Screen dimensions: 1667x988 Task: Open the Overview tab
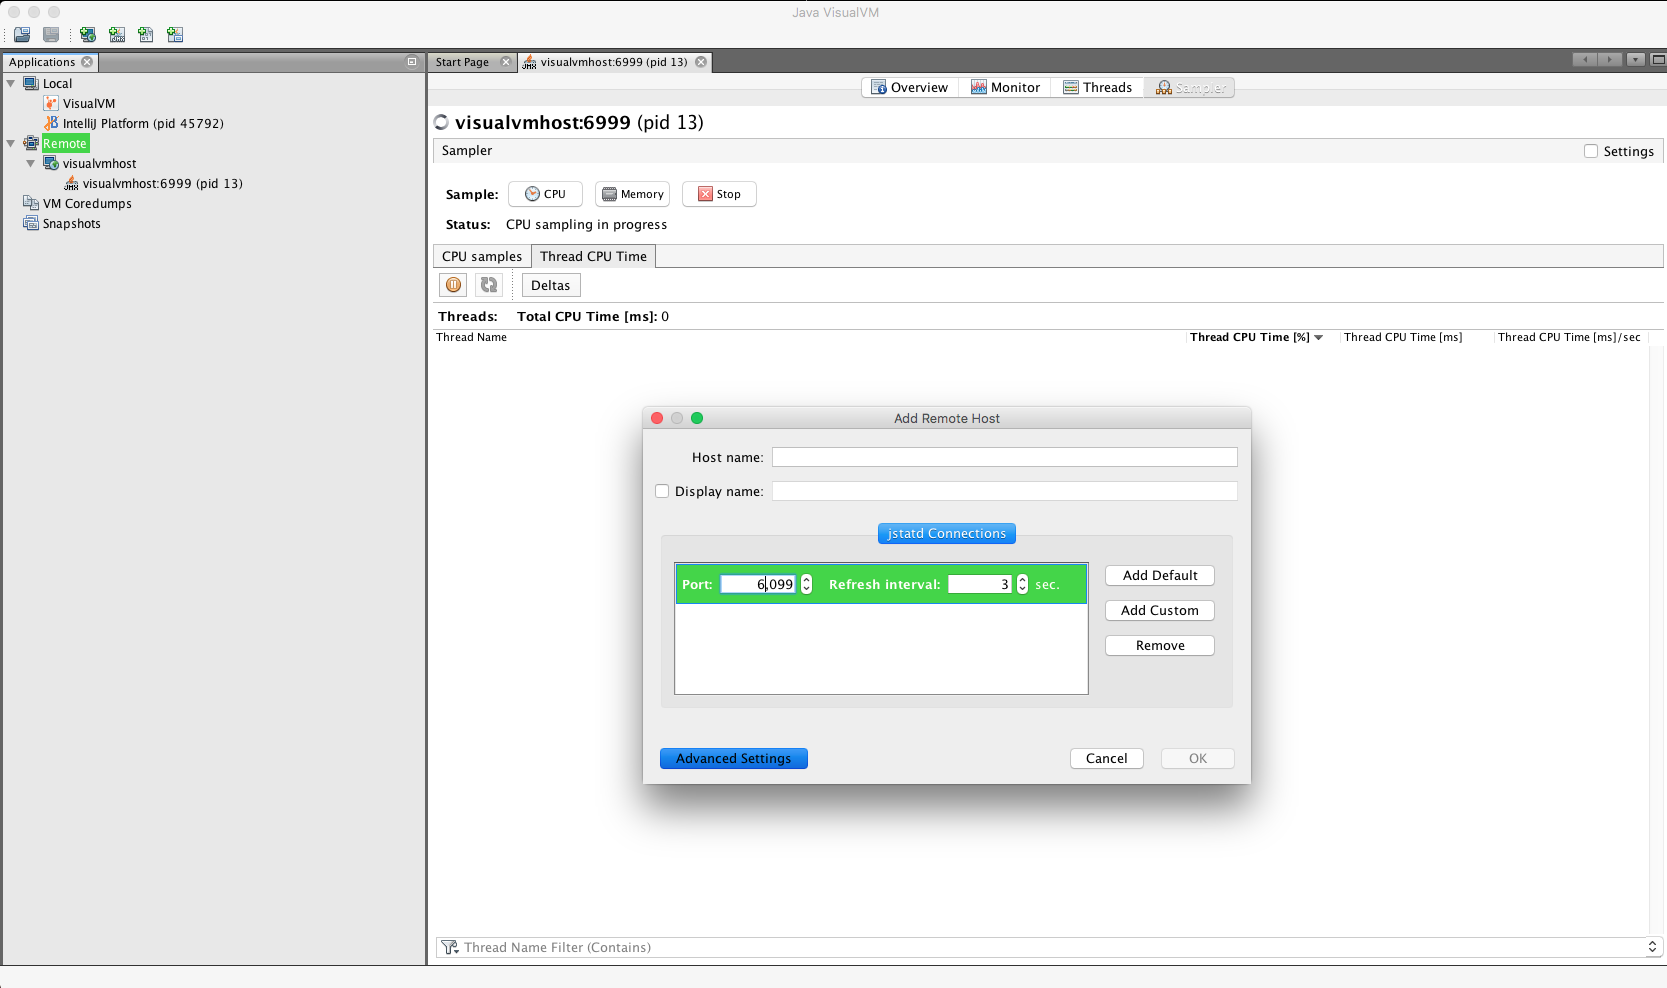point(910,88)
